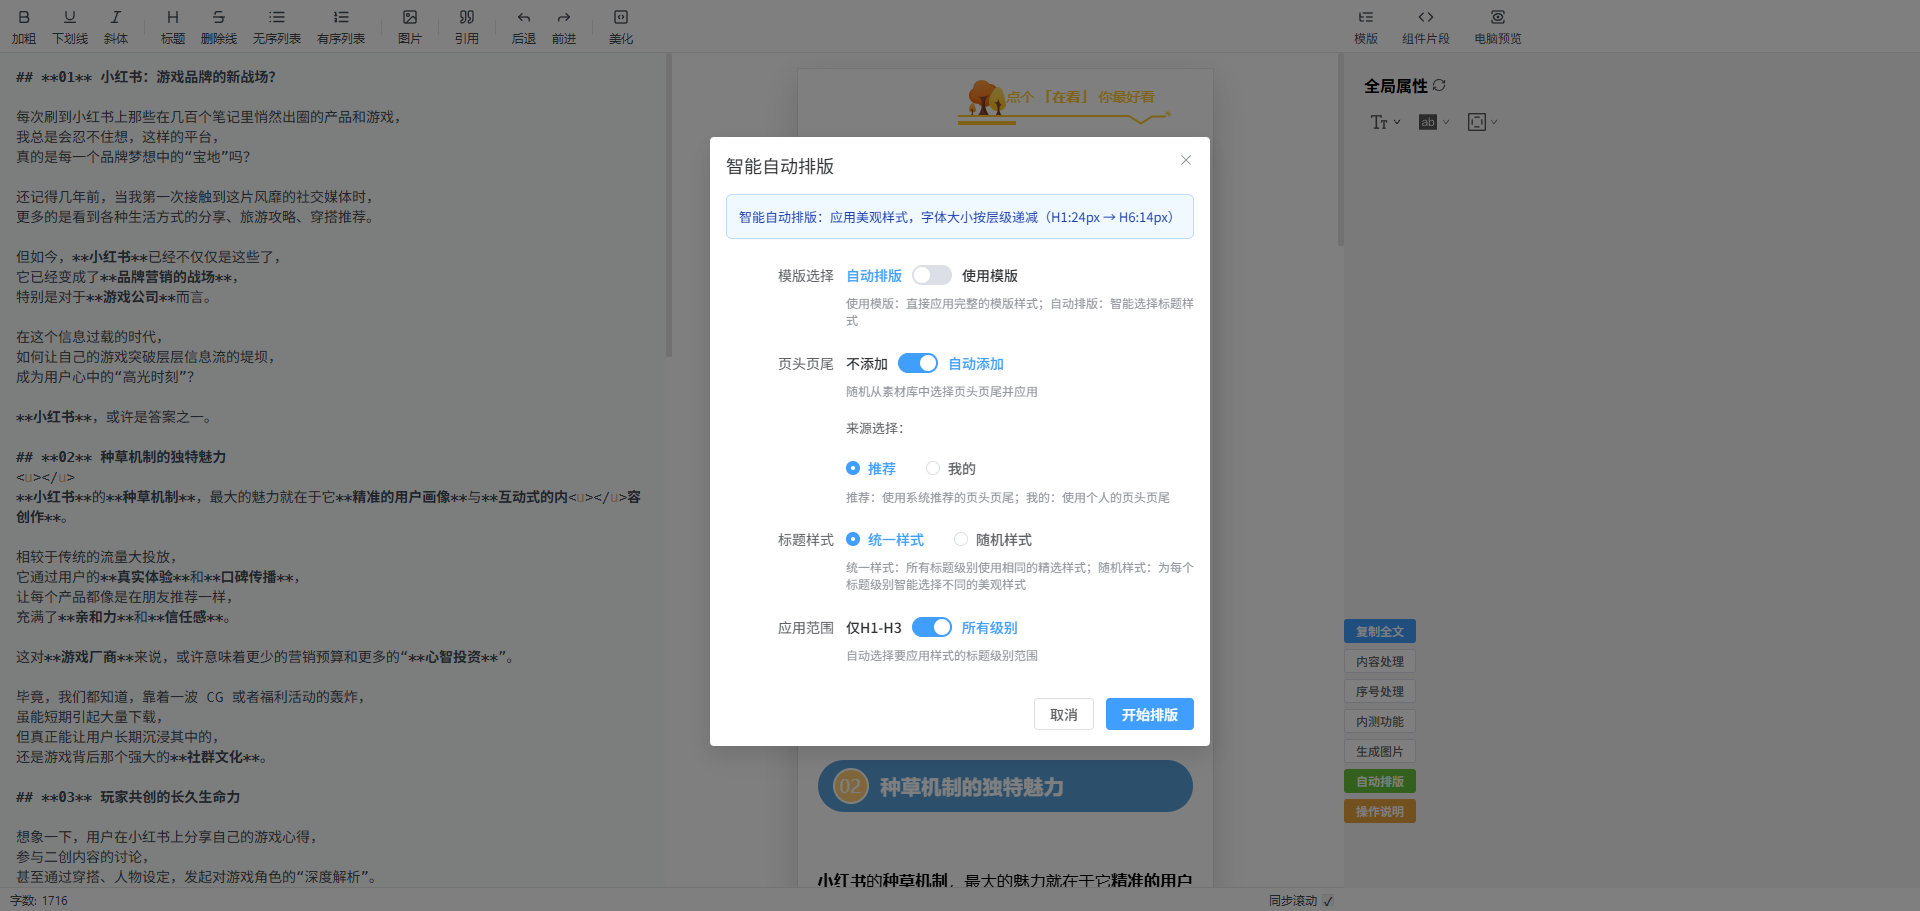Viewport: 1920px width, 911px height.
Task: Click the 操作说明 orange button
Action: [1380, 811]
